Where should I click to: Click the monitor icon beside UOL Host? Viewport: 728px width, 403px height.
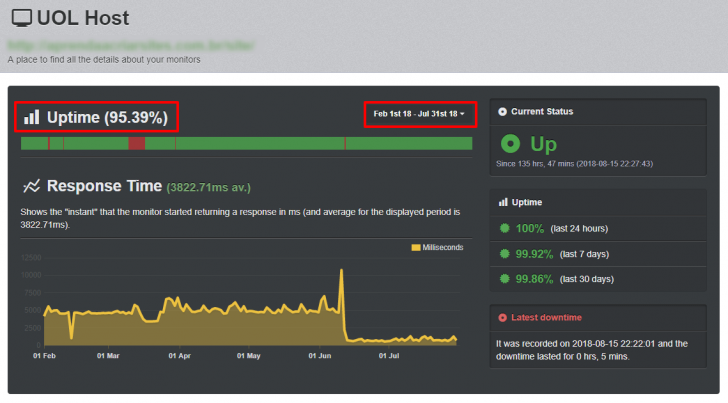point(22,18)
